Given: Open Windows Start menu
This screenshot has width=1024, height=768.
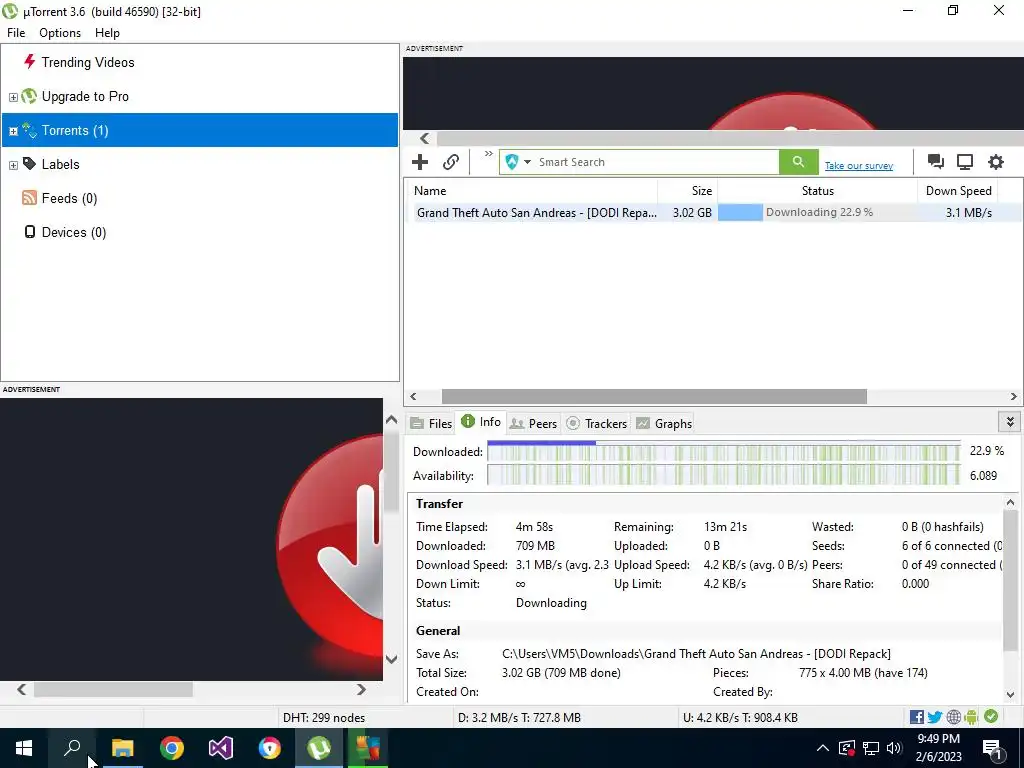Looking at the screenshot, I should pyautogui.click(x=24, y=748).
